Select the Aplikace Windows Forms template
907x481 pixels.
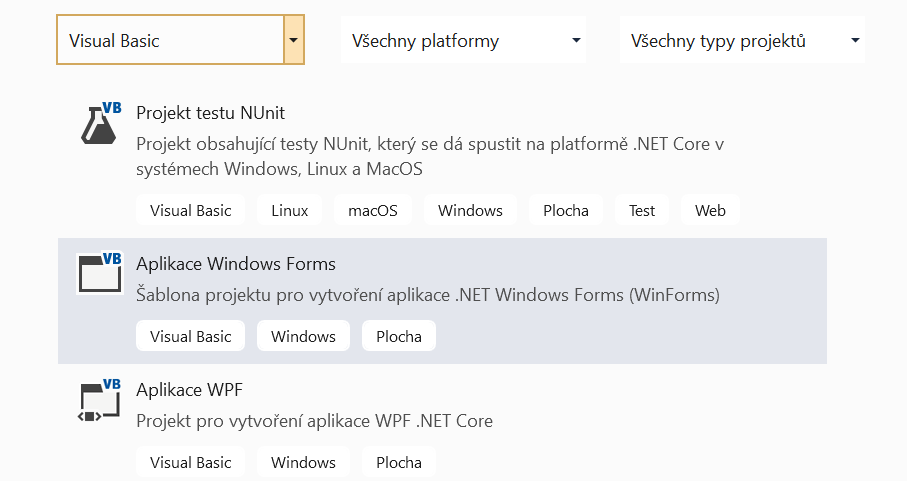tap(442, 301)
